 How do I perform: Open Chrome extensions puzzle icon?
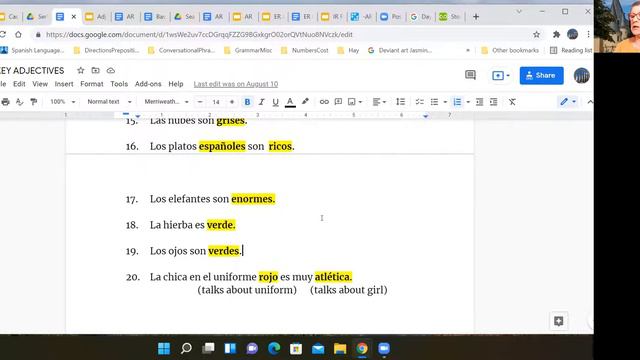pyautogui.click(x=556, y=35)
